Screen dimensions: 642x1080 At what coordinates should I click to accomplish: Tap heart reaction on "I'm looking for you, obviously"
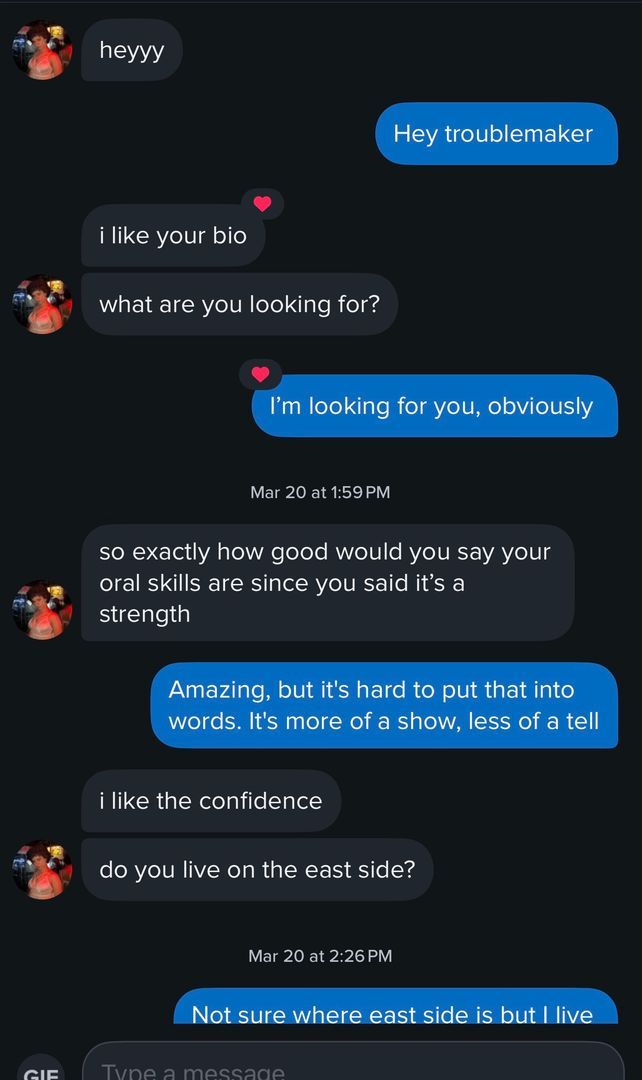coord(261,375)
